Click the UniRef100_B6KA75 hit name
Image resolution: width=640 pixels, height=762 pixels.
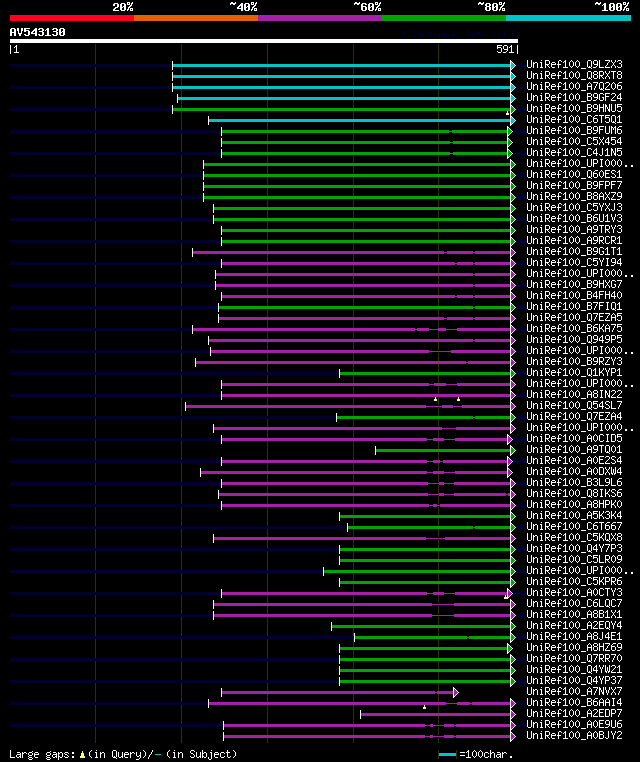[574, 328]
